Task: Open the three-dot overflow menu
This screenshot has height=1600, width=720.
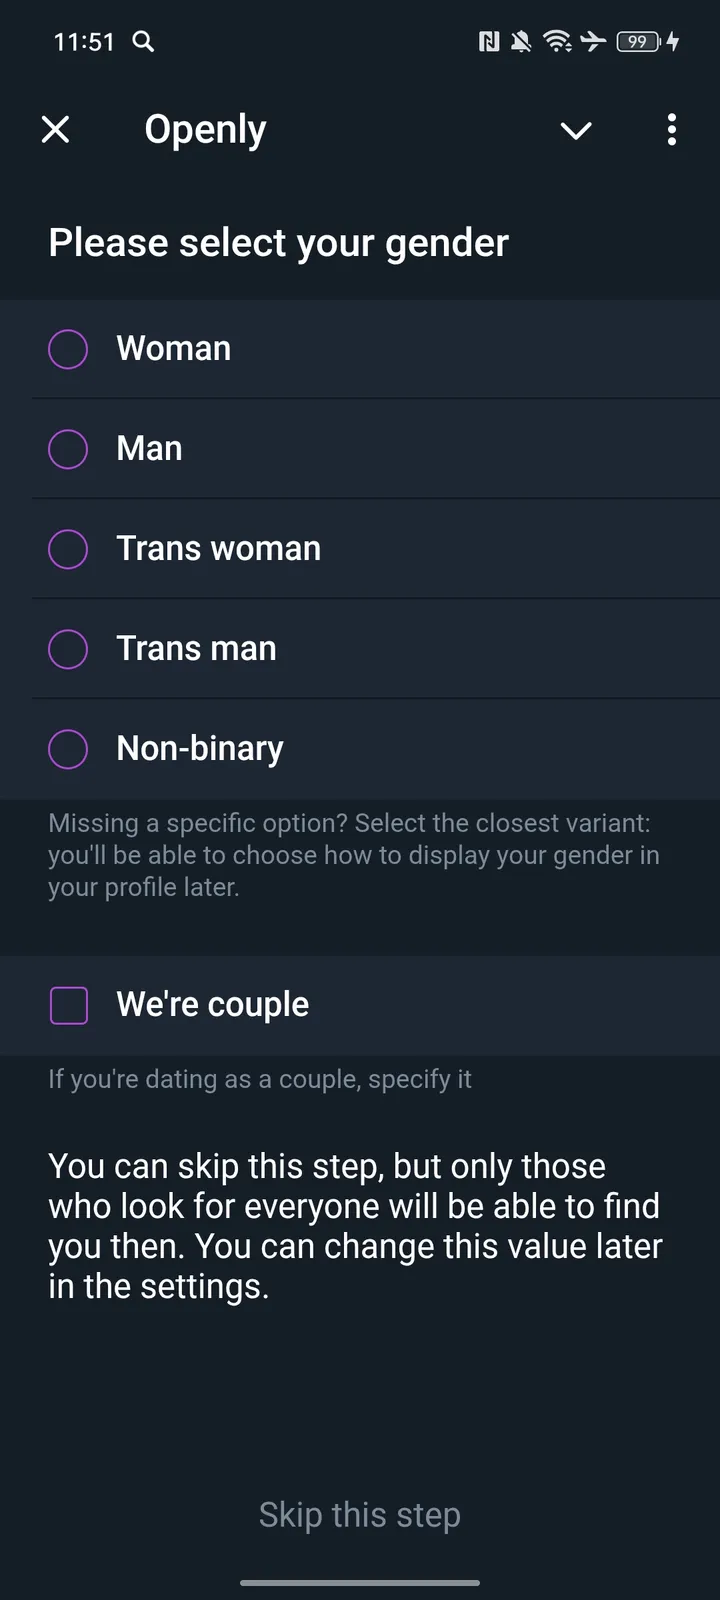Action: click(x=672, y=130)
